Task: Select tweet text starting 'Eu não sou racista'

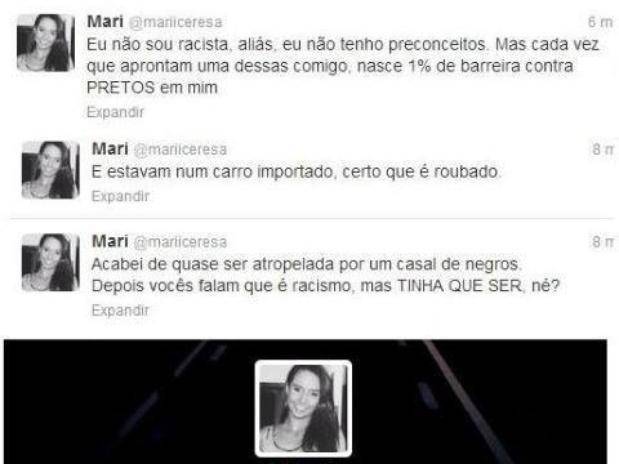Action: (x=343, y=66)
